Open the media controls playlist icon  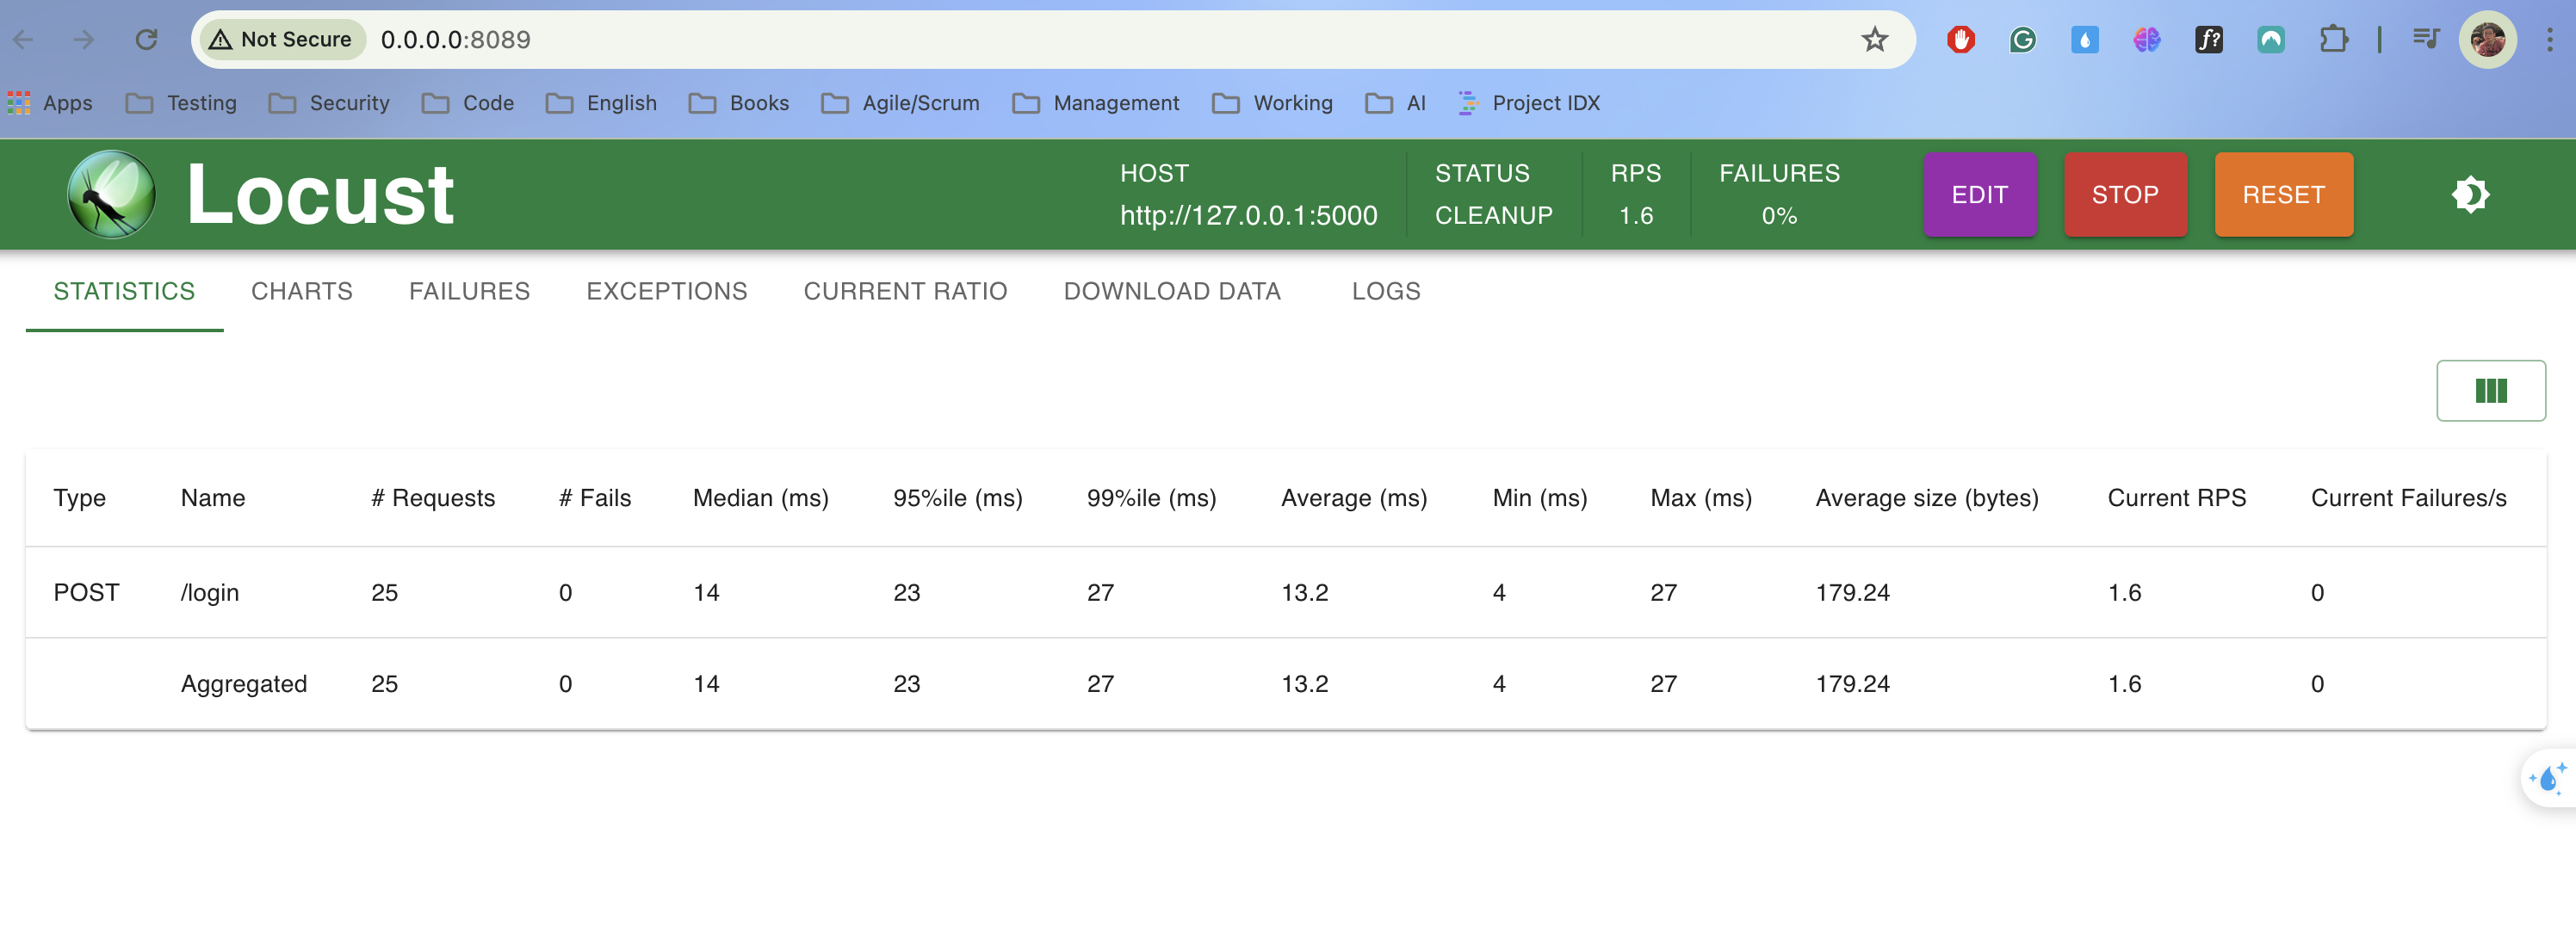[2426, 39]
